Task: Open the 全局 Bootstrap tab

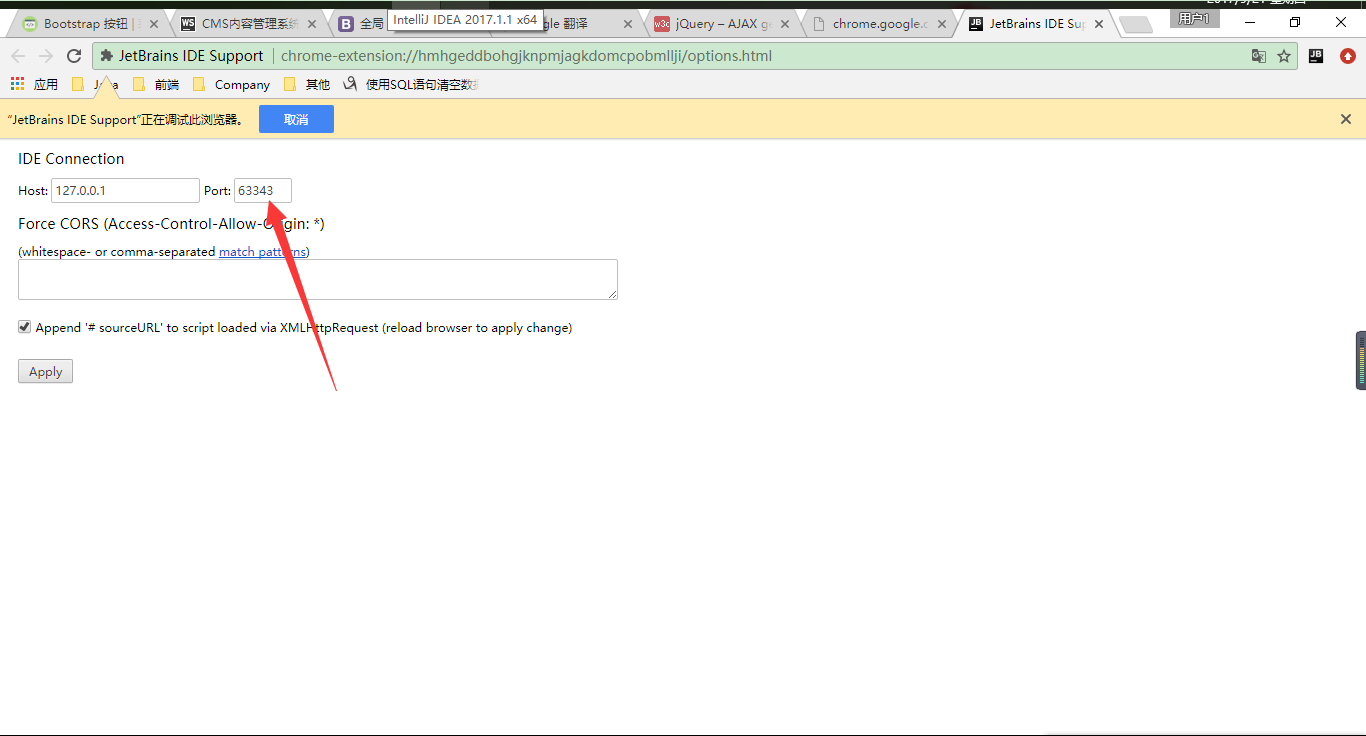Action: click(362, 24)
